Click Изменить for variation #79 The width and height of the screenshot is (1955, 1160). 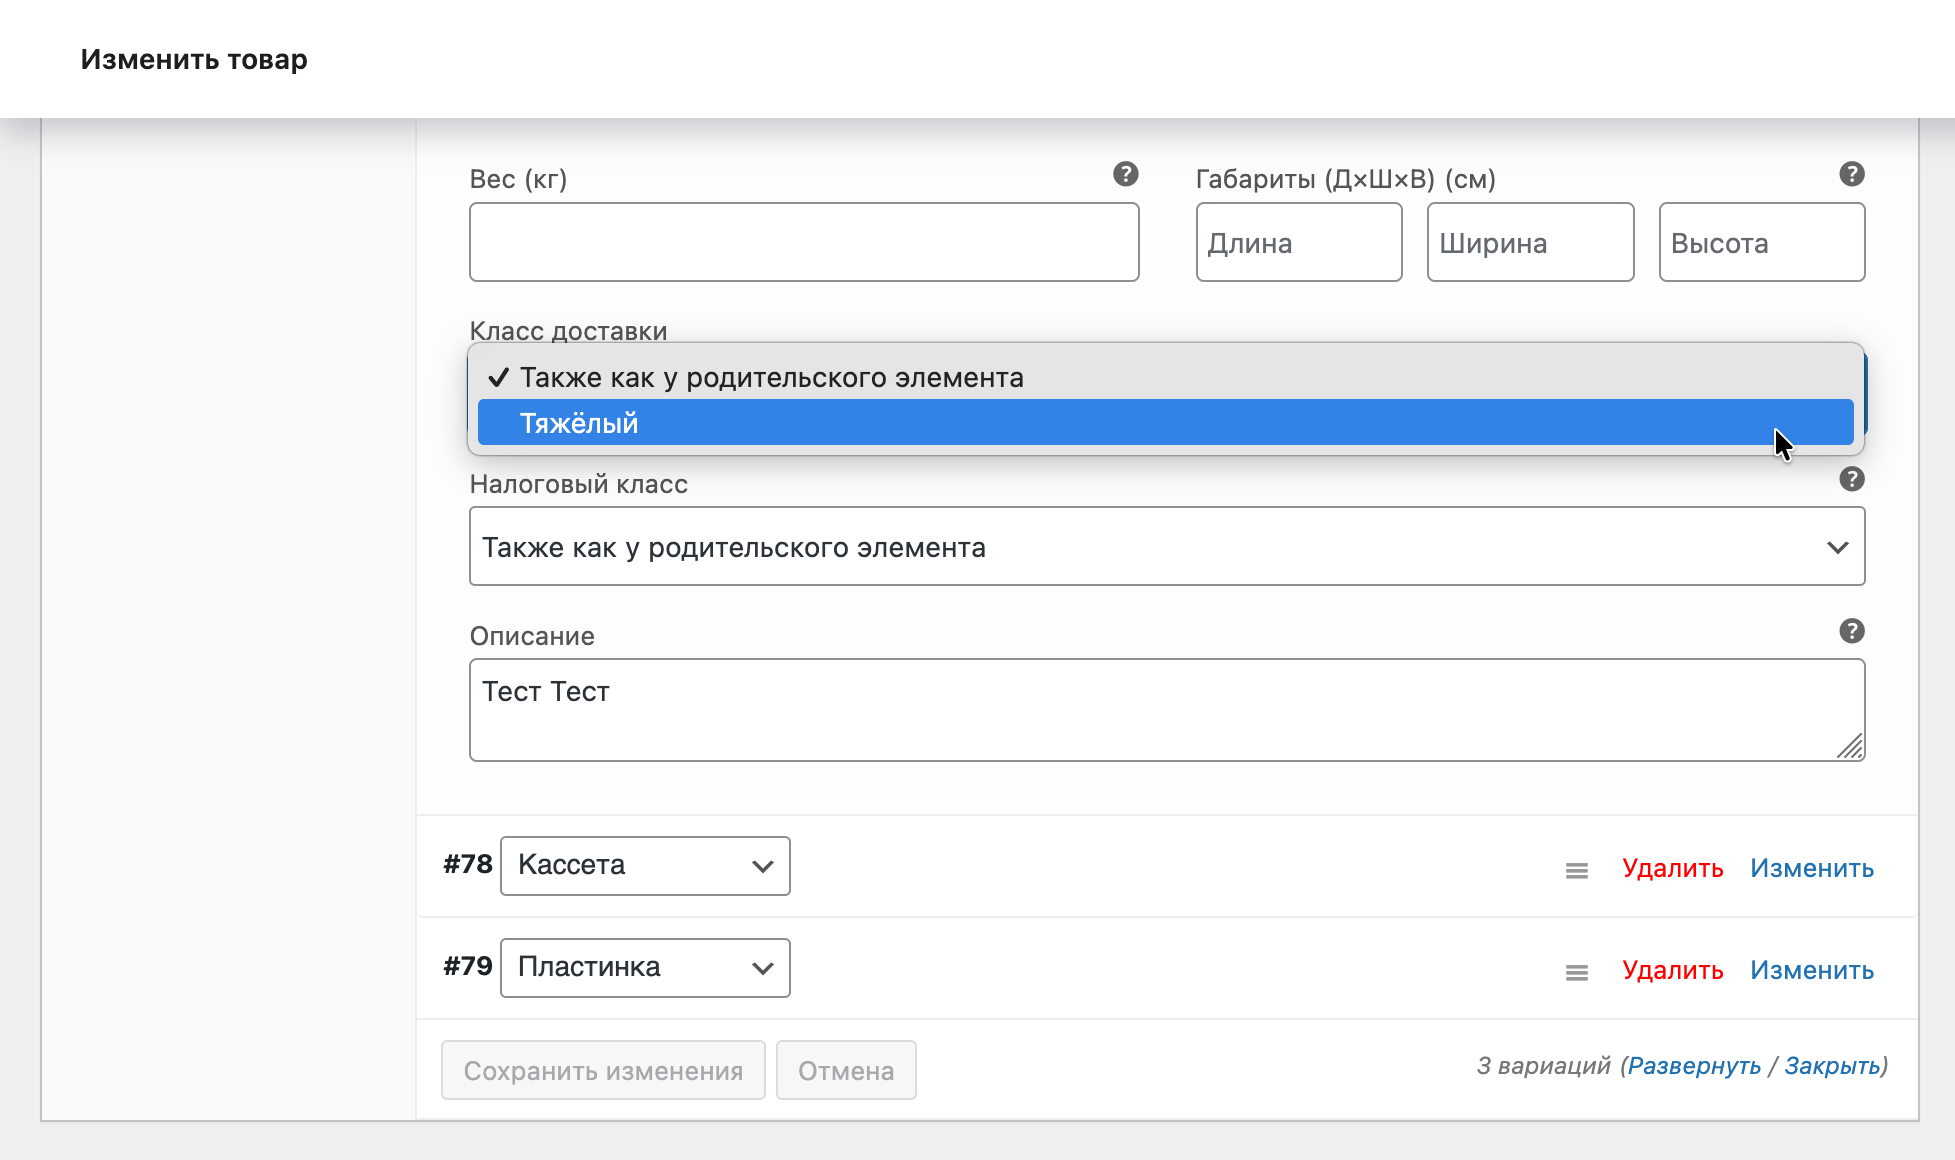[x=1811, y=971]
